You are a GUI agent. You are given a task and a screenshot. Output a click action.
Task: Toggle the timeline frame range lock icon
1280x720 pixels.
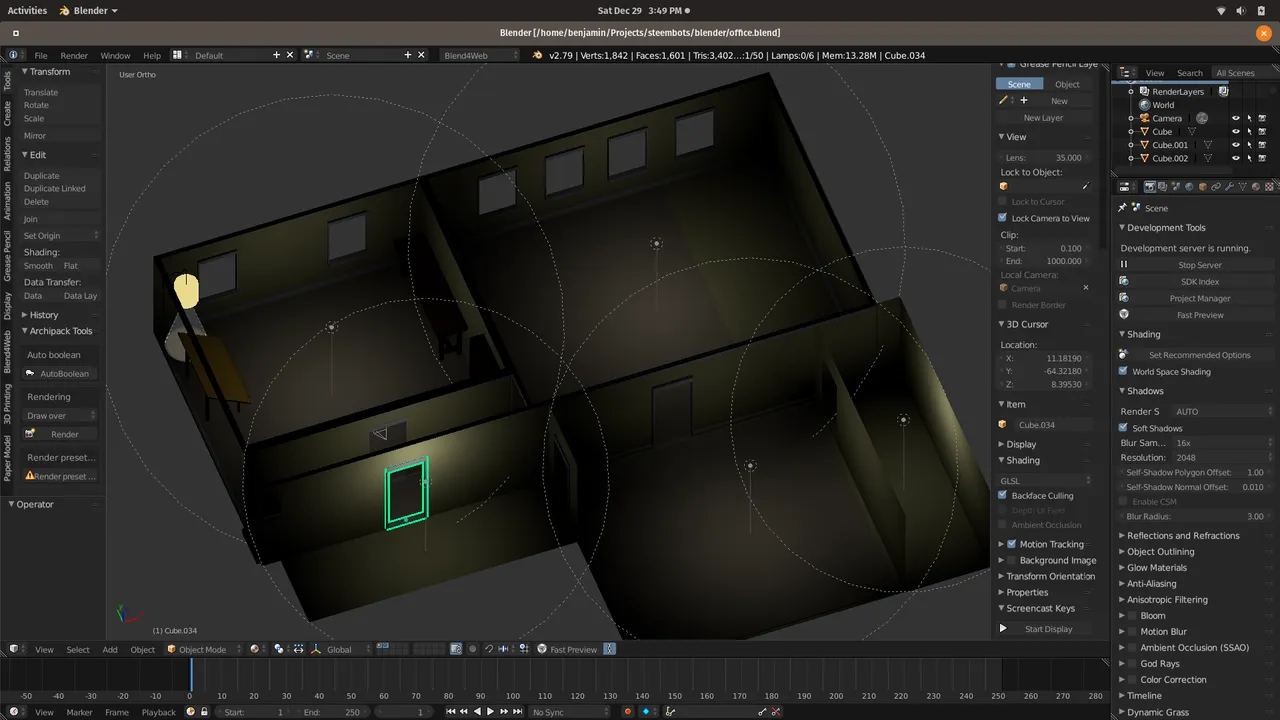tap(204, 712)
